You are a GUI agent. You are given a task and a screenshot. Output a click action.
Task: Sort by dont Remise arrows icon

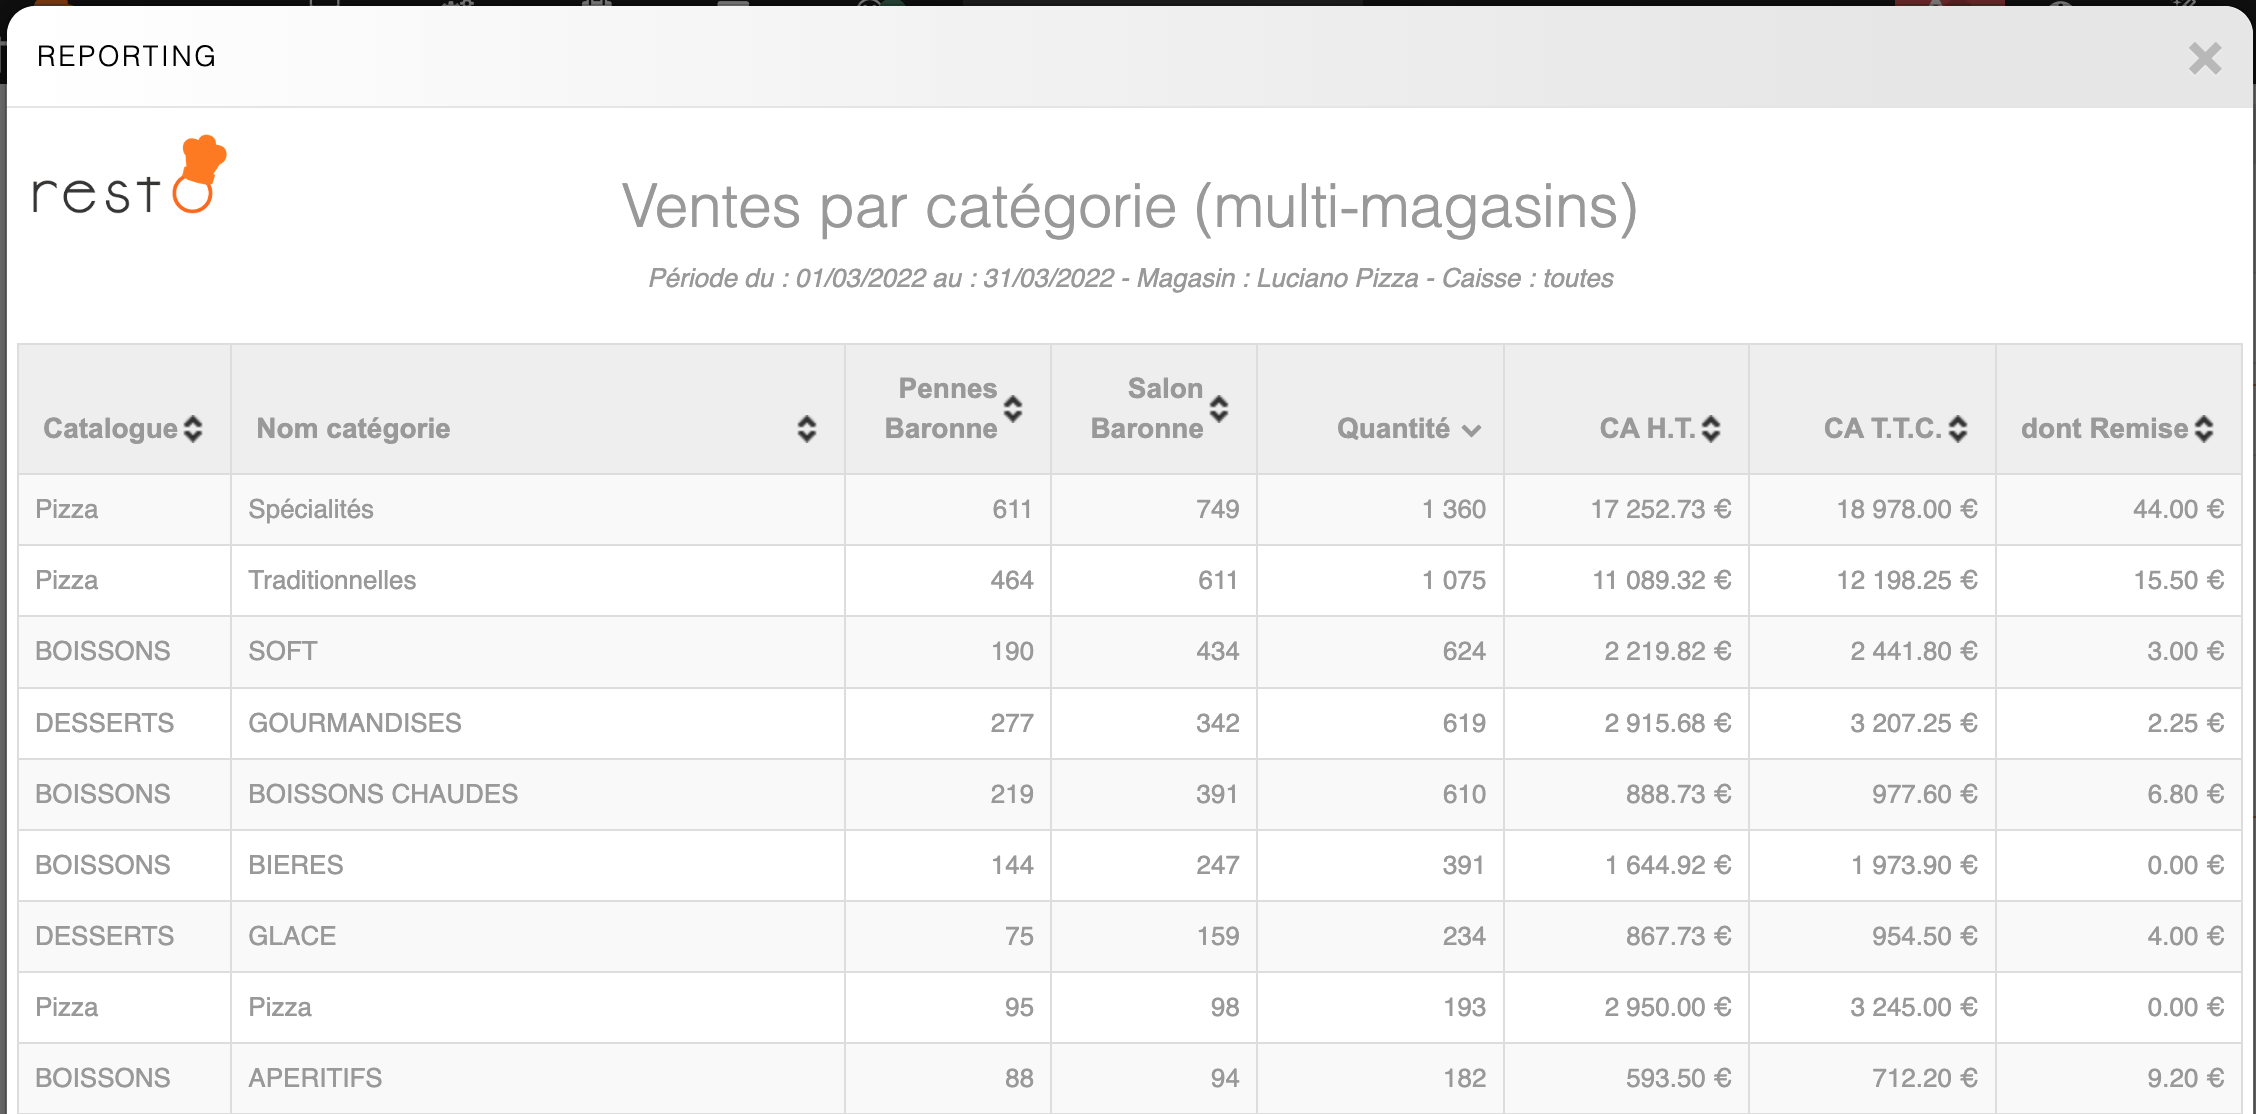[x=2204, y=429]
